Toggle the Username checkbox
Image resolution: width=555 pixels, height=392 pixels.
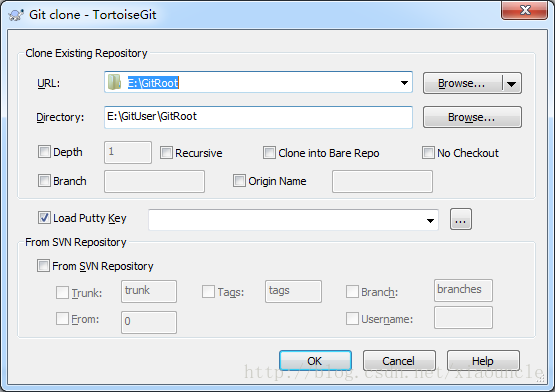352,318
